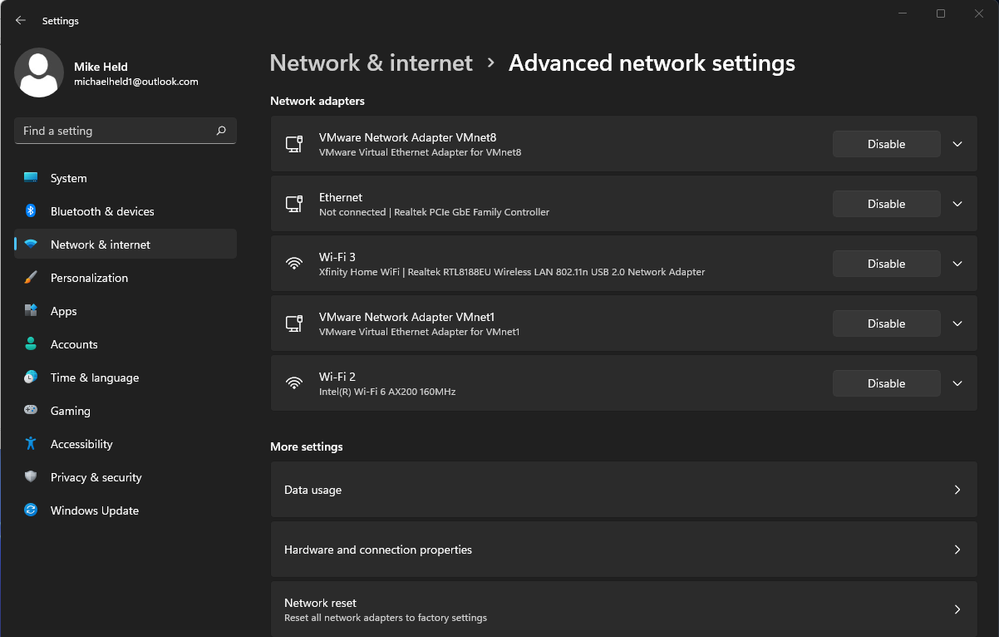999x637 pixels.
Task: Click the Personalization paintbrush icon
Action: coord(31,277)
